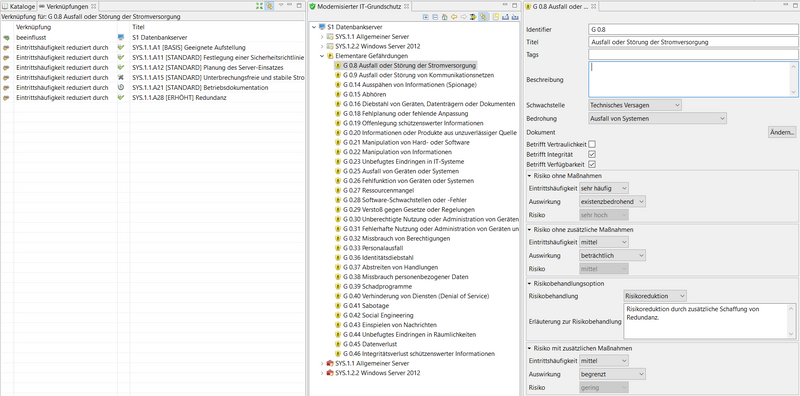Viewport: 800px width, 396px height.
Task: Click the Titel input field in editor
Action: (x=693, y=42)
